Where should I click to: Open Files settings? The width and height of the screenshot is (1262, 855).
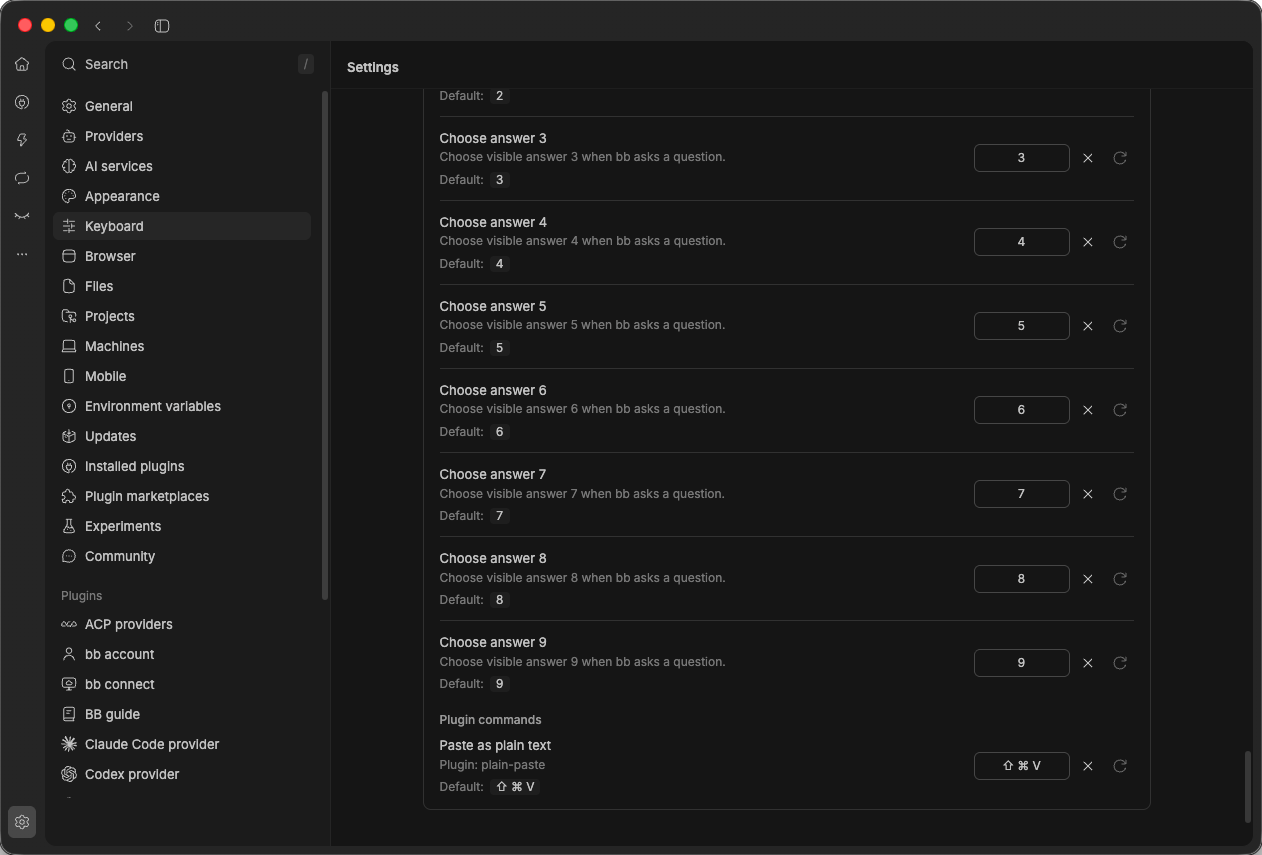182,286
